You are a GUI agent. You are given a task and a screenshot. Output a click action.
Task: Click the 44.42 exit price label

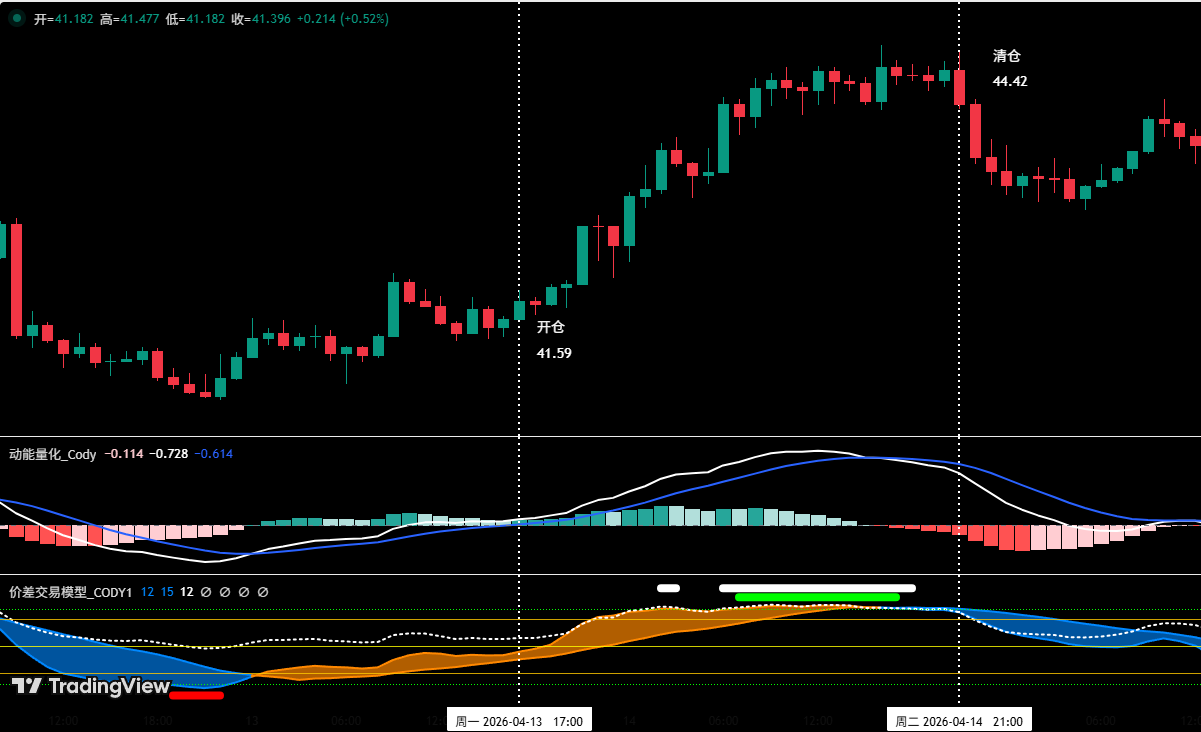1009,81
